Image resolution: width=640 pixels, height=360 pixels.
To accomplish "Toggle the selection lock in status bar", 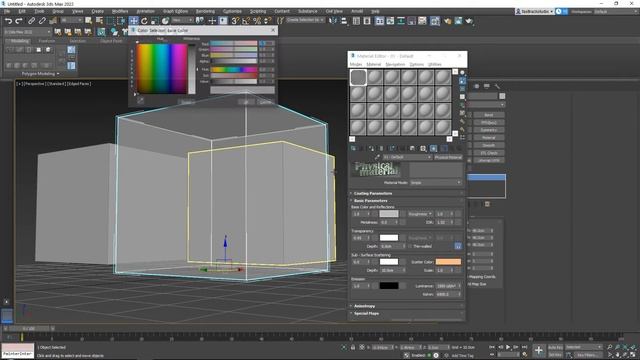I will tap(353, 347).
